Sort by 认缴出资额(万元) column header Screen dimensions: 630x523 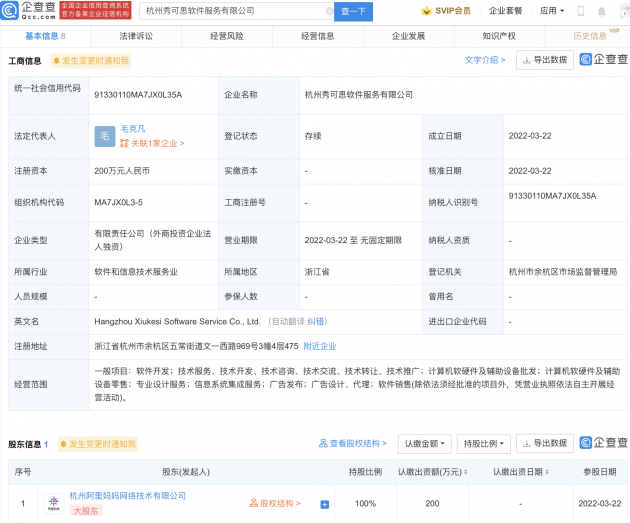click(432, 472)
